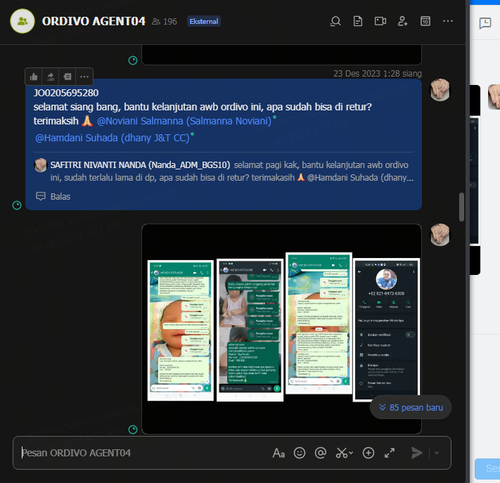This screenshot has width=500, height=483.
Task: Focus the Pesan ORDIVO AGENT04 message field
Action: pyautogui.click(x=143, y=453)
